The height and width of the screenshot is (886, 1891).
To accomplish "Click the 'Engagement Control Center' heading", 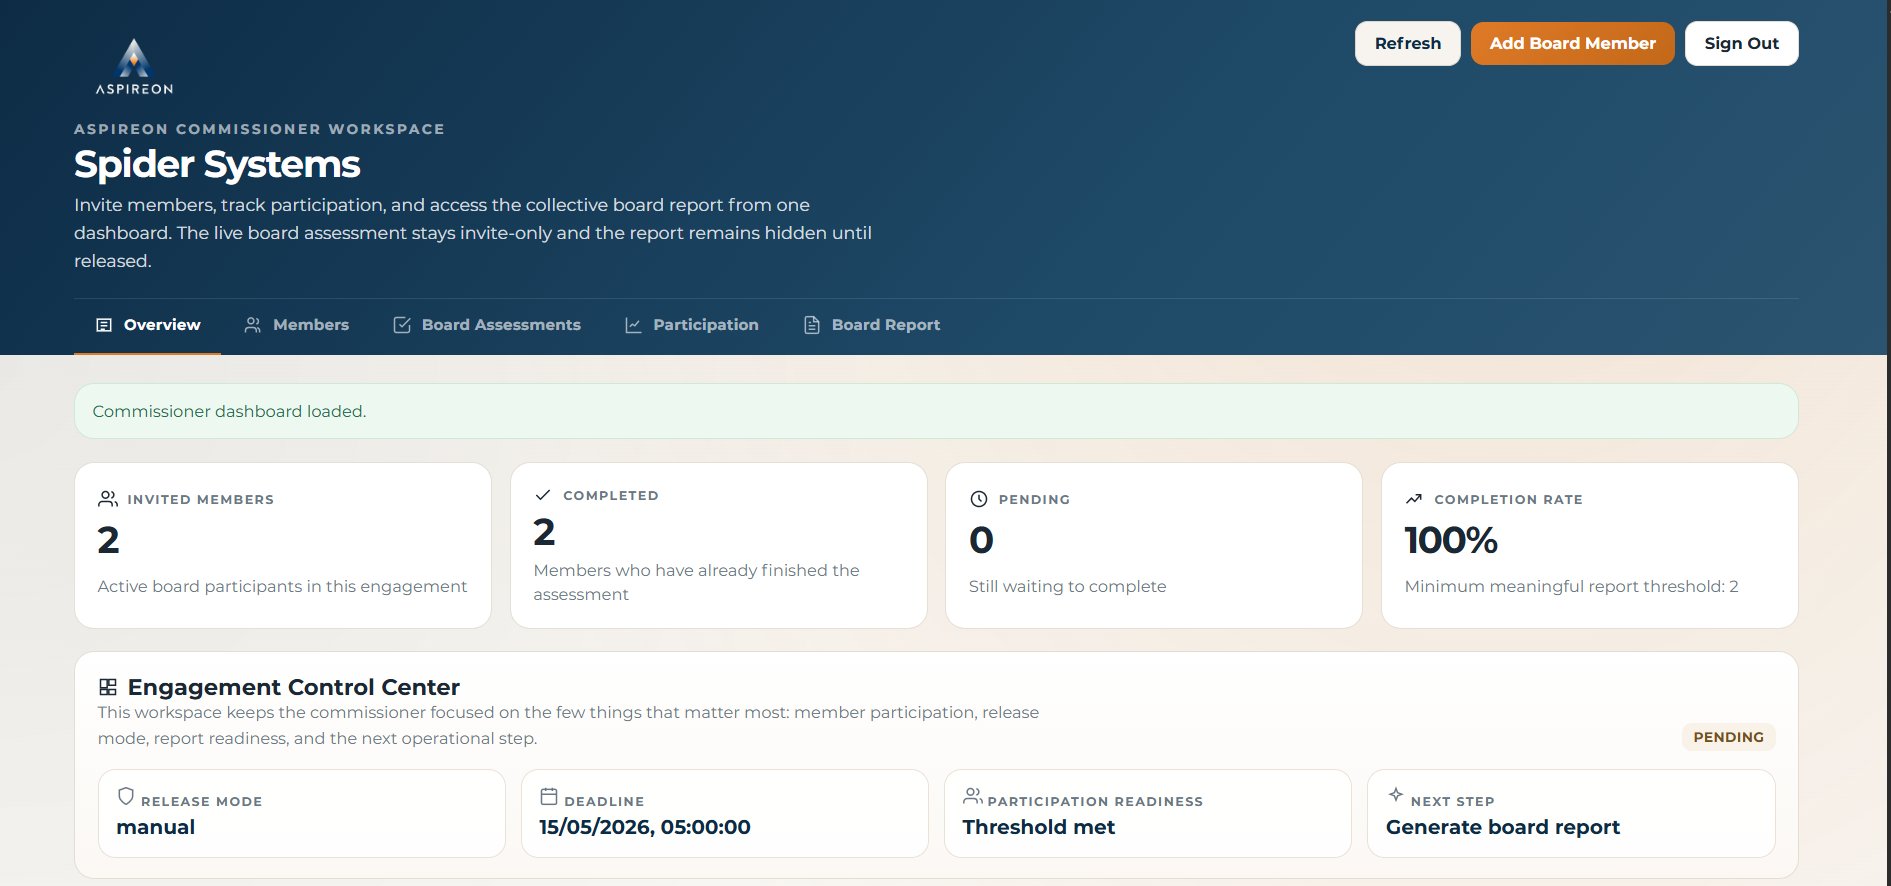I will coord(294,687).
